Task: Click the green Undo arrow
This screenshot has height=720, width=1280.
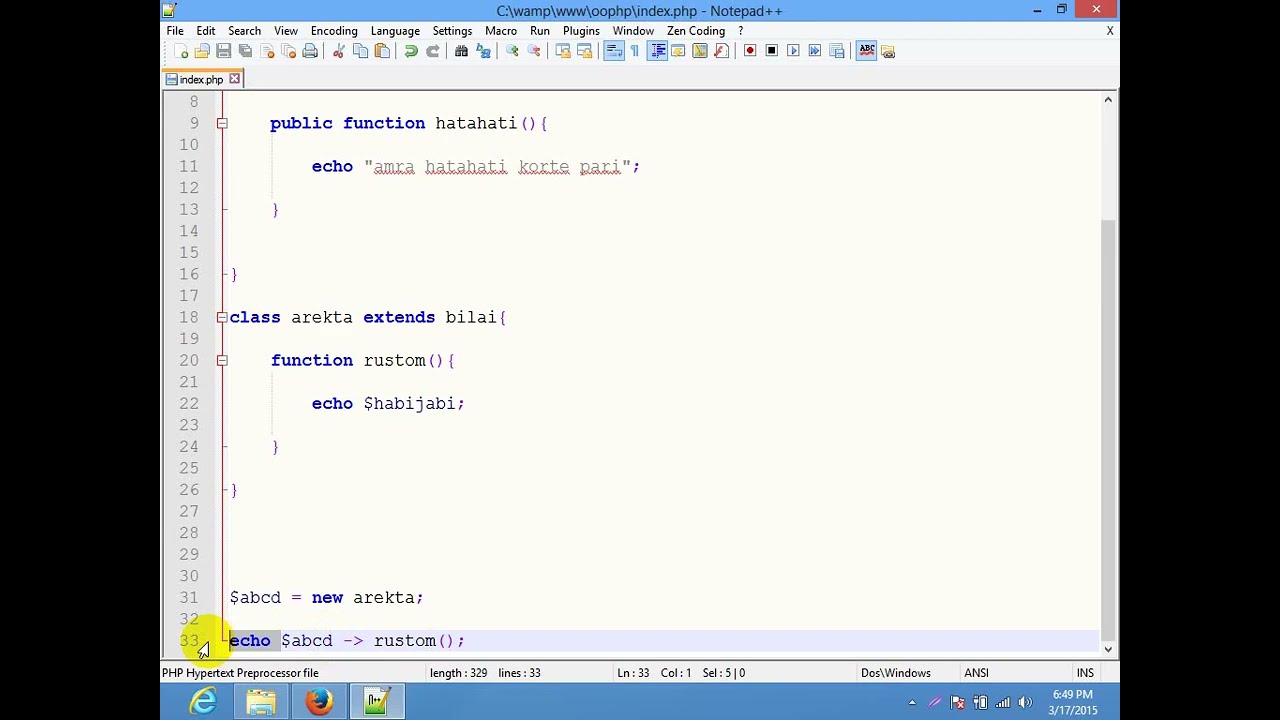Action: pyautogui.click(x=411, y=51)
